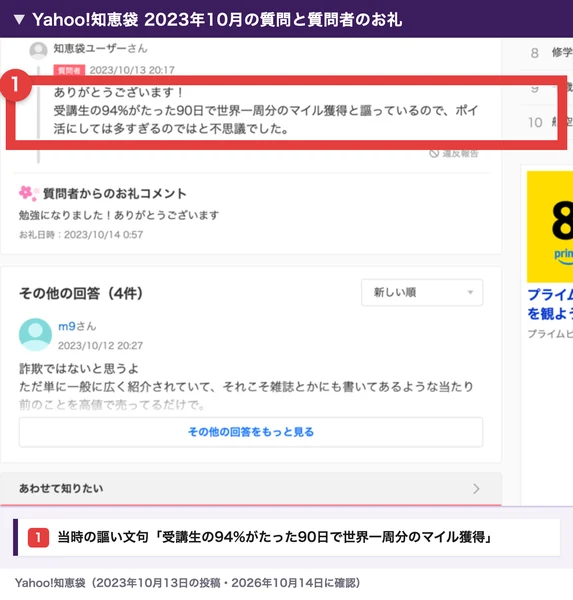
Task: Click the text 勉強になりました！ありがとうございます
Action: coord(119,215)
